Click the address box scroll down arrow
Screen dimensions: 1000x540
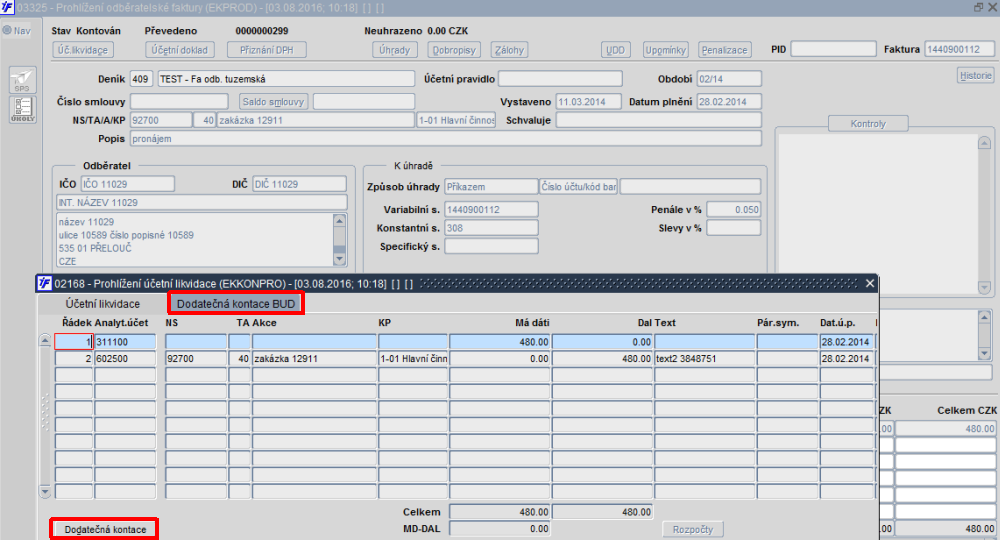click(339, 259)
